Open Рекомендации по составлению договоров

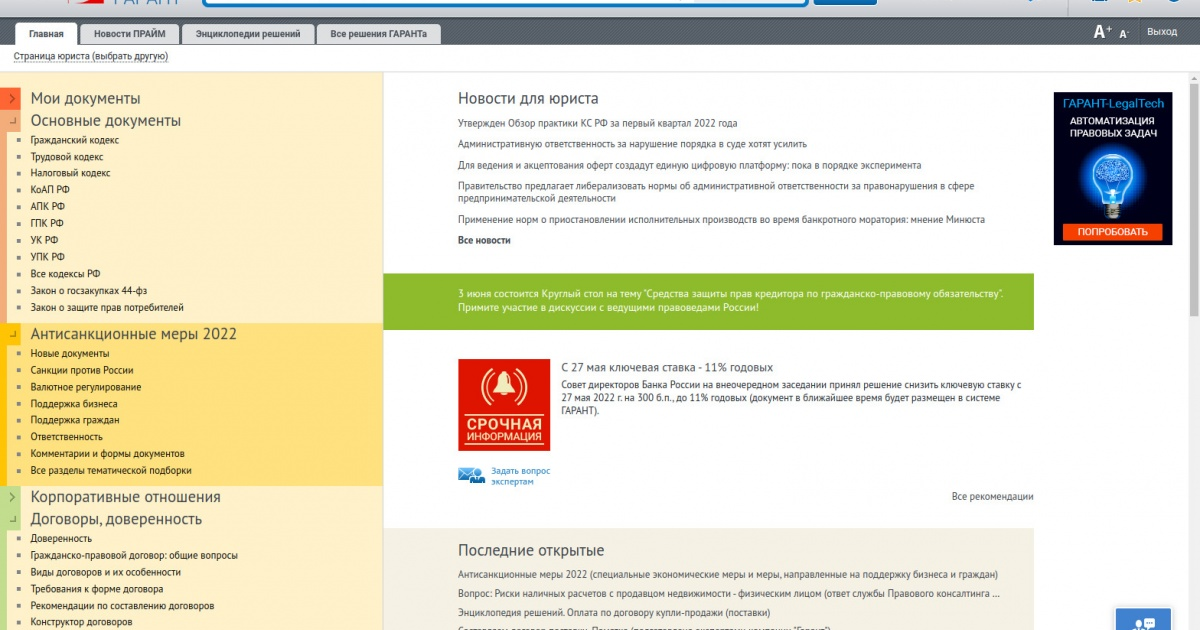click(123, 606)
